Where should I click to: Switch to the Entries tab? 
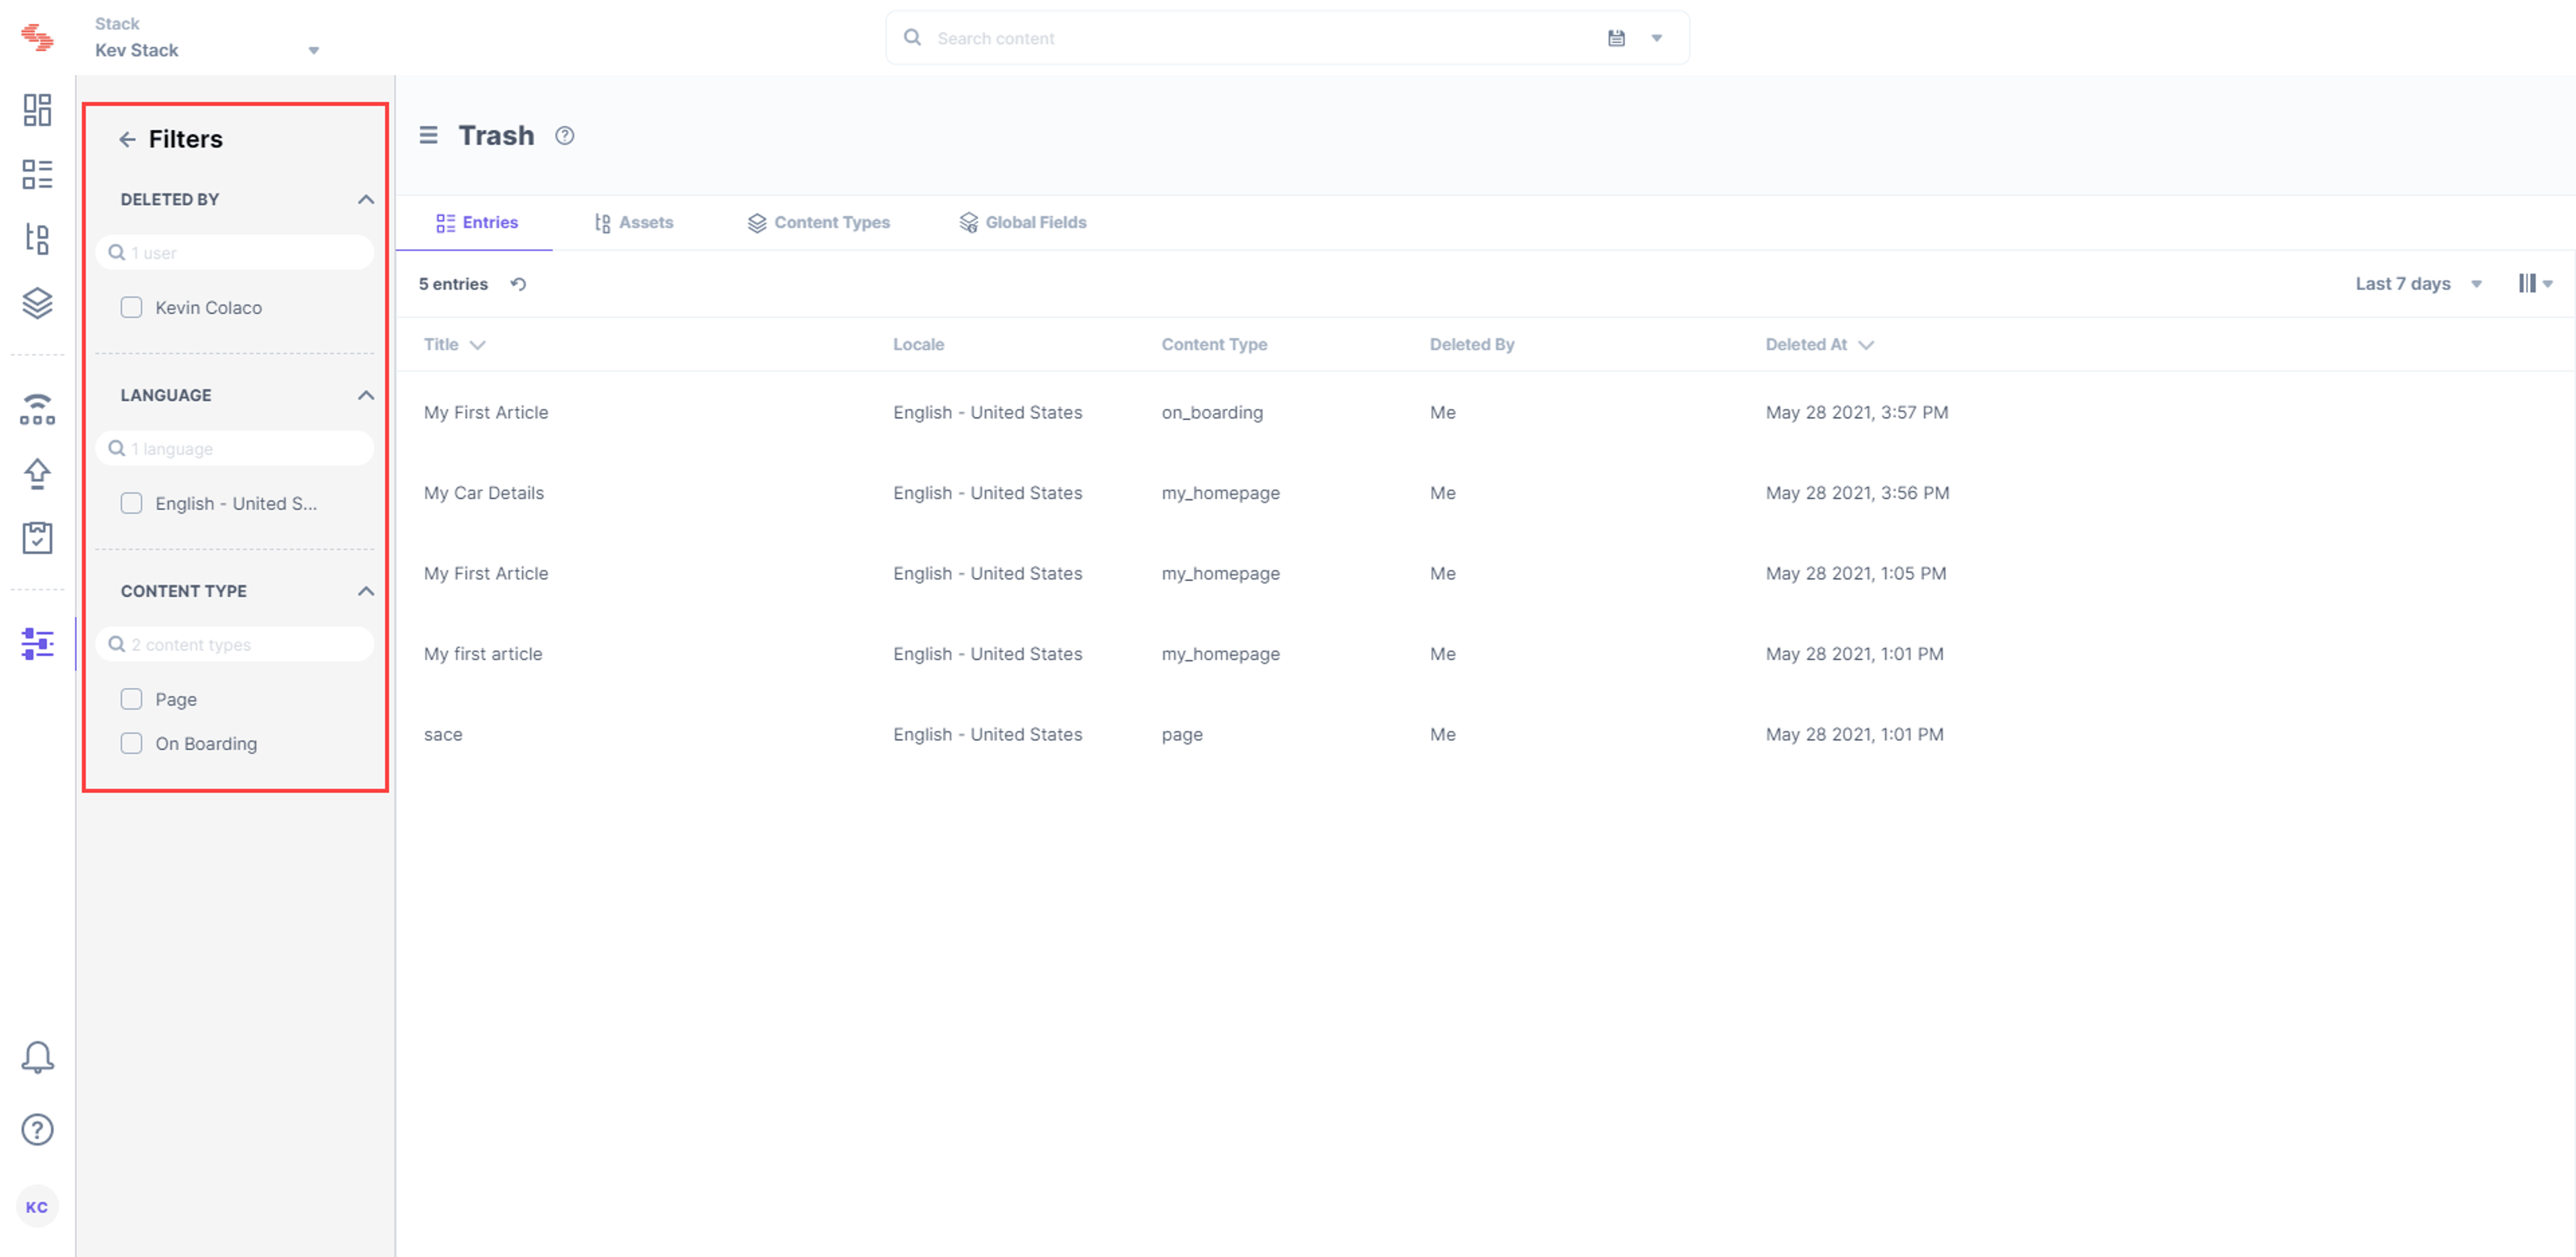click(x=476, y=222)
